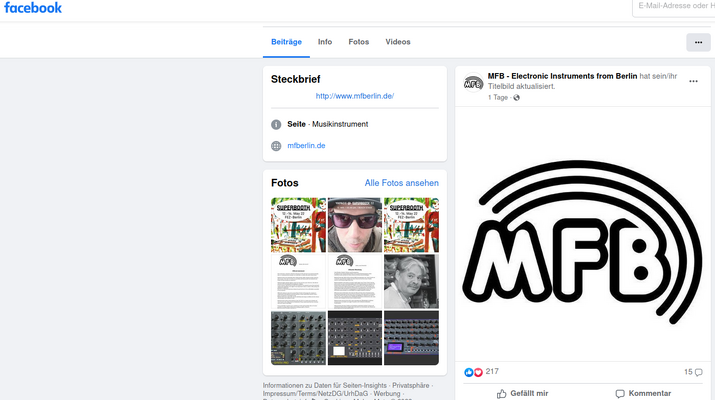Click the like reaction icon

coord(468,372)
